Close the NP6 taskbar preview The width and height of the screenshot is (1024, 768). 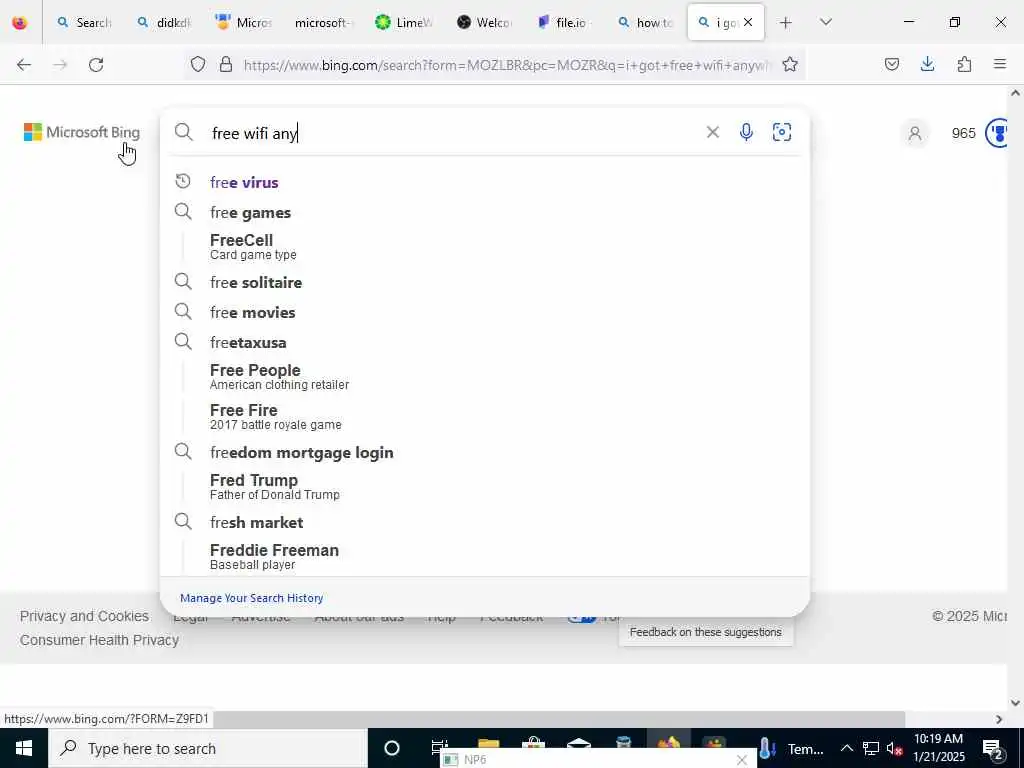741,760
